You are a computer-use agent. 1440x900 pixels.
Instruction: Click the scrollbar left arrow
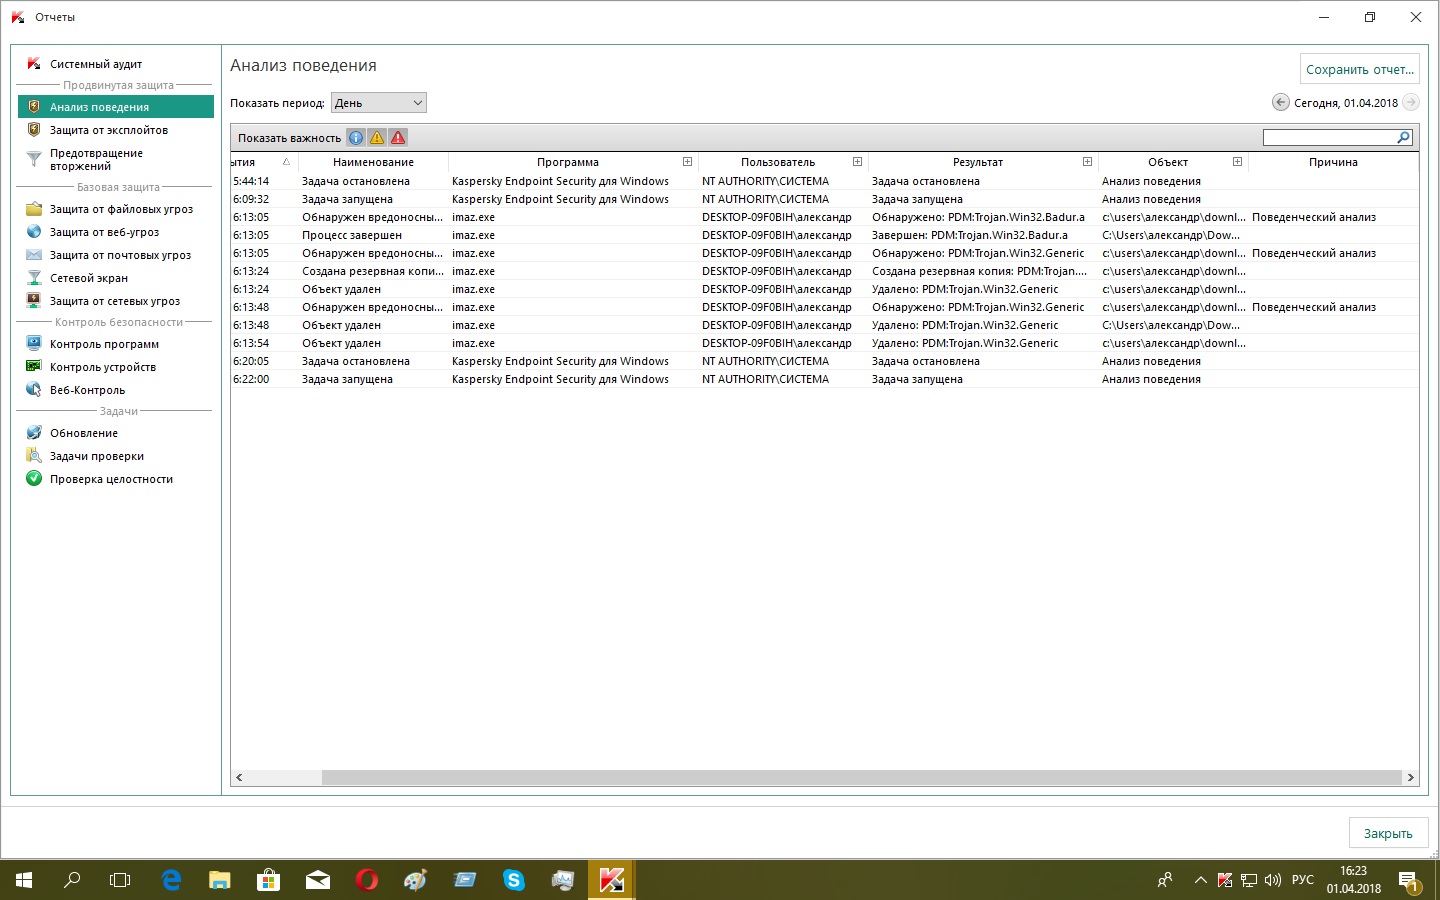(238, 777)
